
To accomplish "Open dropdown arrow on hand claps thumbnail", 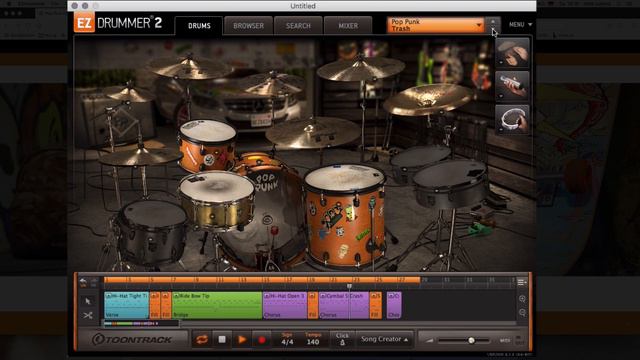I will coord(502,62).
